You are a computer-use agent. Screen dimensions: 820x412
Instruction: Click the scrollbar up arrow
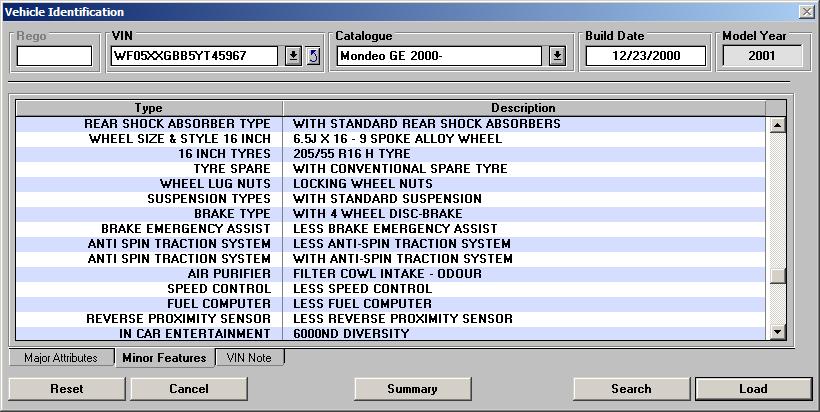[x=778, y=125]
